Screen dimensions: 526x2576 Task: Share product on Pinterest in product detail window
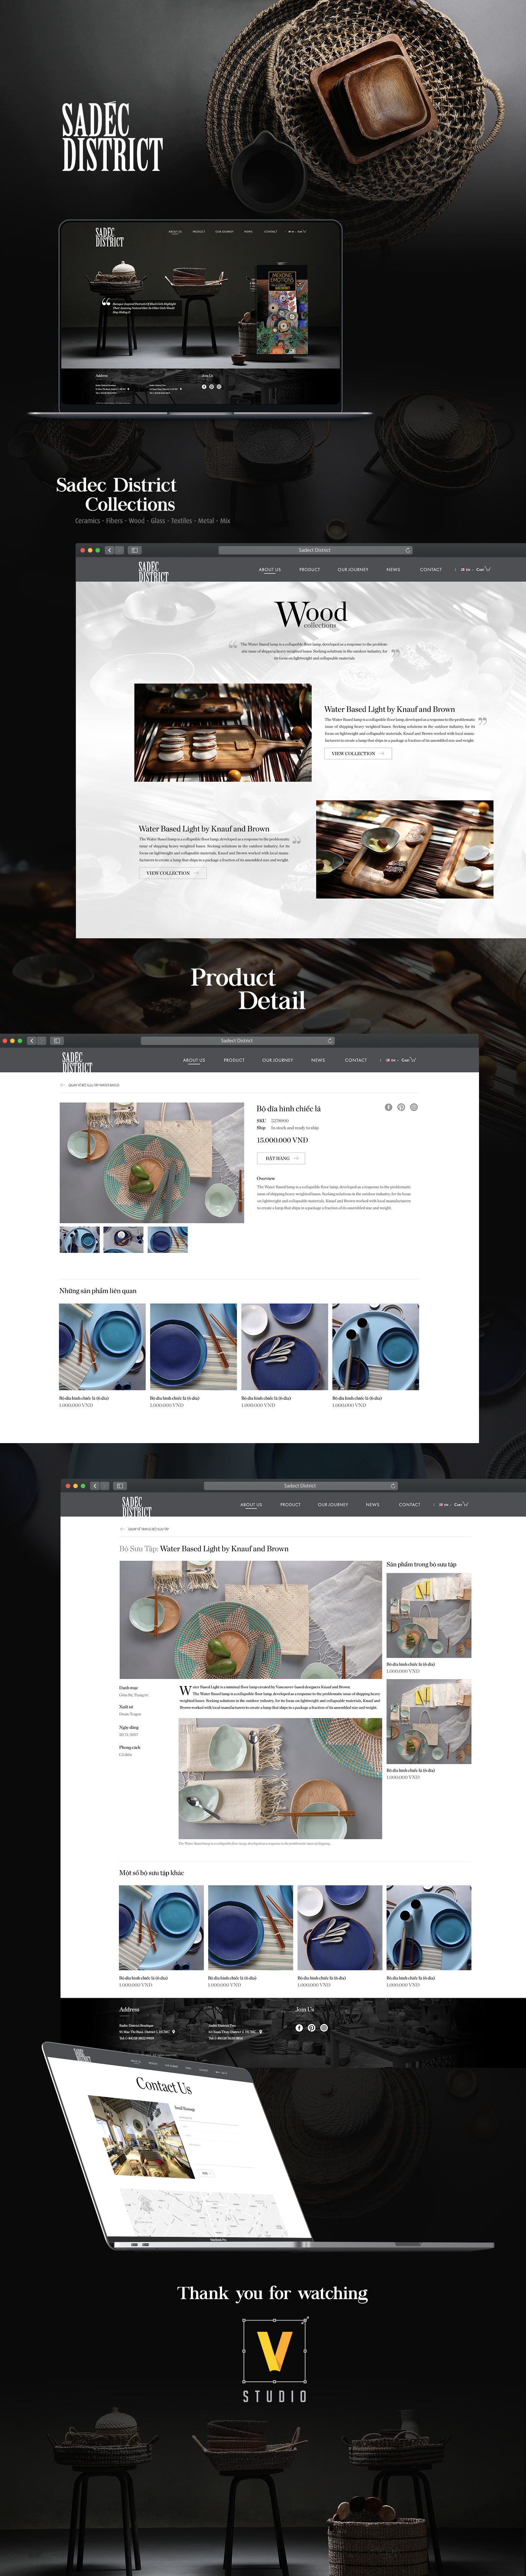401,1107
